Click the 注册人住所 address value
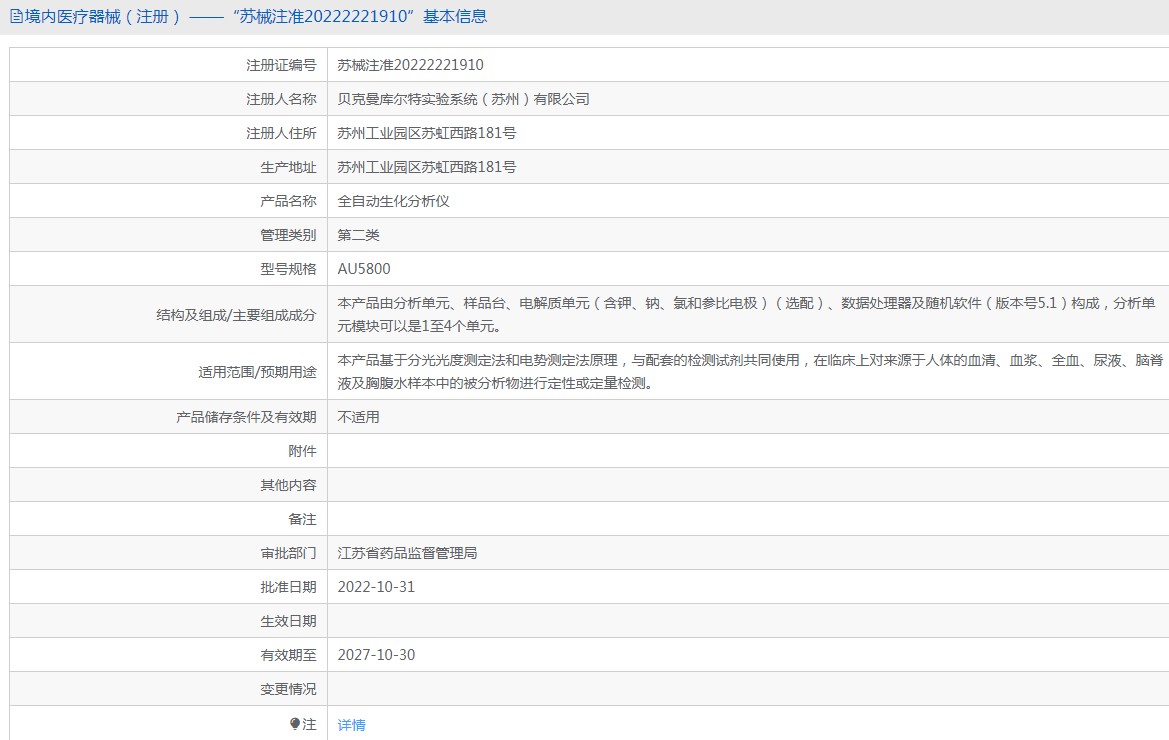Viewport: 1169px width, 740px height. click(426, 133)
